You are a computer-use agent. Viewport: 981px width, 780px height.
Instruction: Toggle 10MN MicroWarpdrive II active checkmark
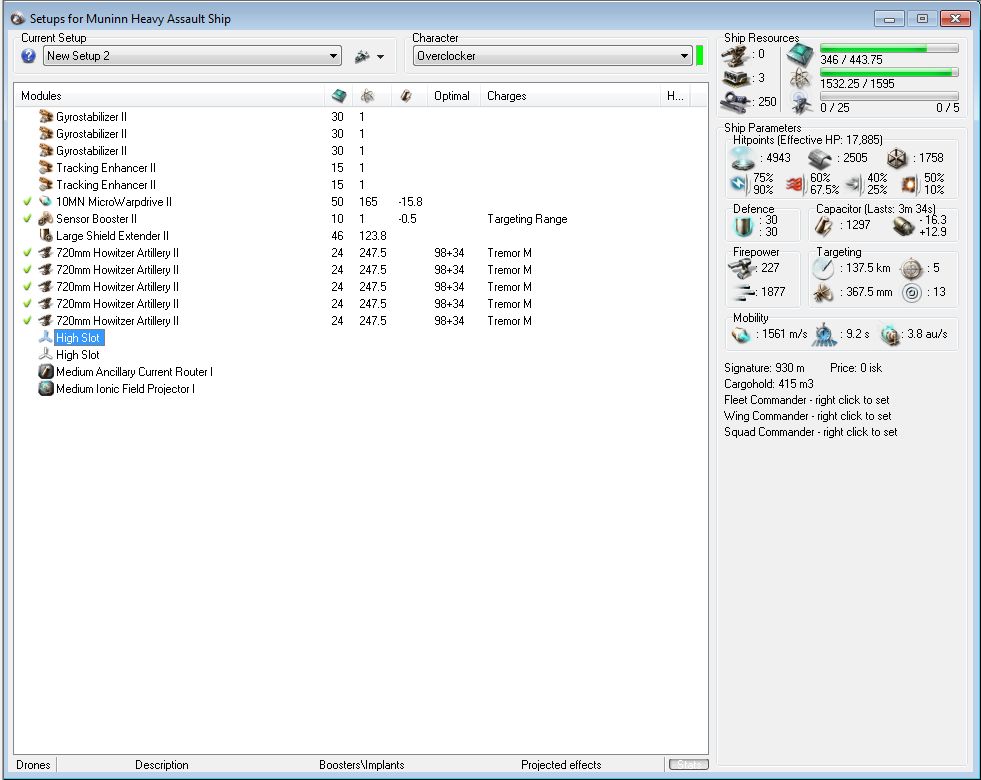click(27, 201)
